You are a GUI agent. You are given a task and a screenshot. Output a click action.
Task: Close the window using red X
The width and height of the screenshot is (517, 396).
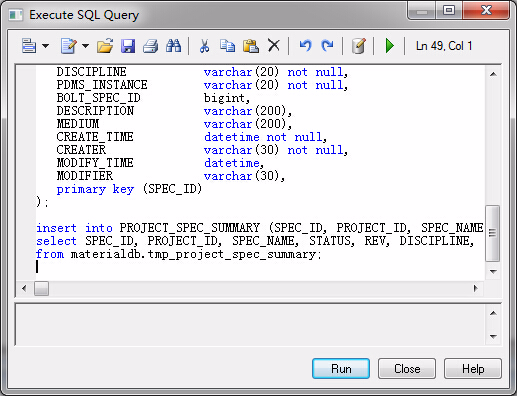tap(486, 11)
